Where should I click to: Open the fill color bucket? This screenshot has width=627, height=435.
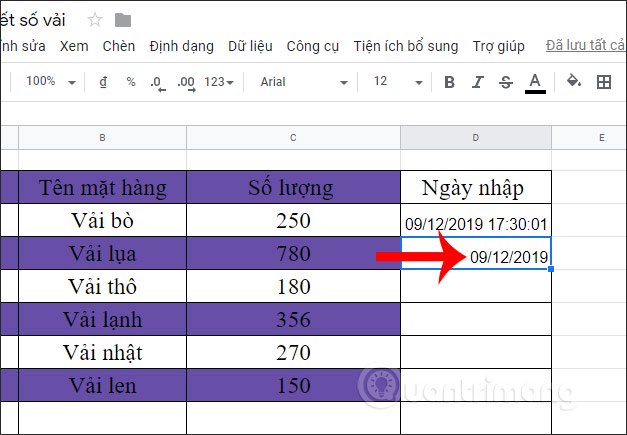click(574, 81)
